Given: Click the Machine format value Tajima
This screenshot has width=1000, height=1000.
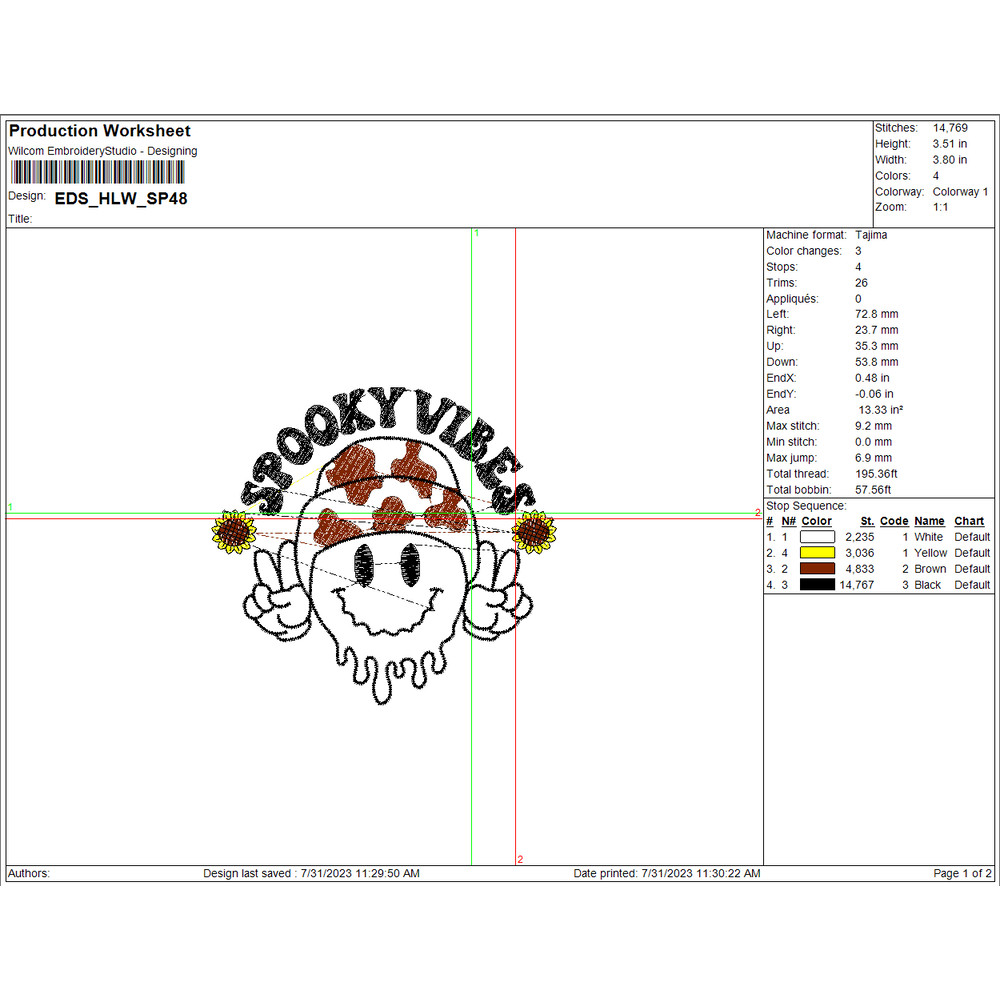Looking at the screenshot, I should 871,235.
